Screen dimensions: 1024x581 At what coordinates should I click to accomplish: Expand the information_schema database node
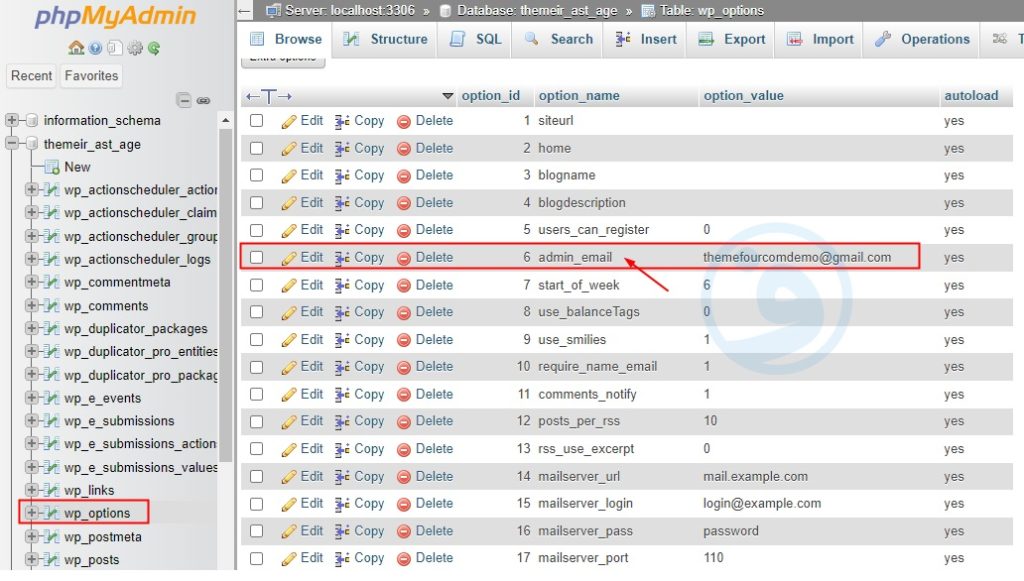click(x=12, y=120)
